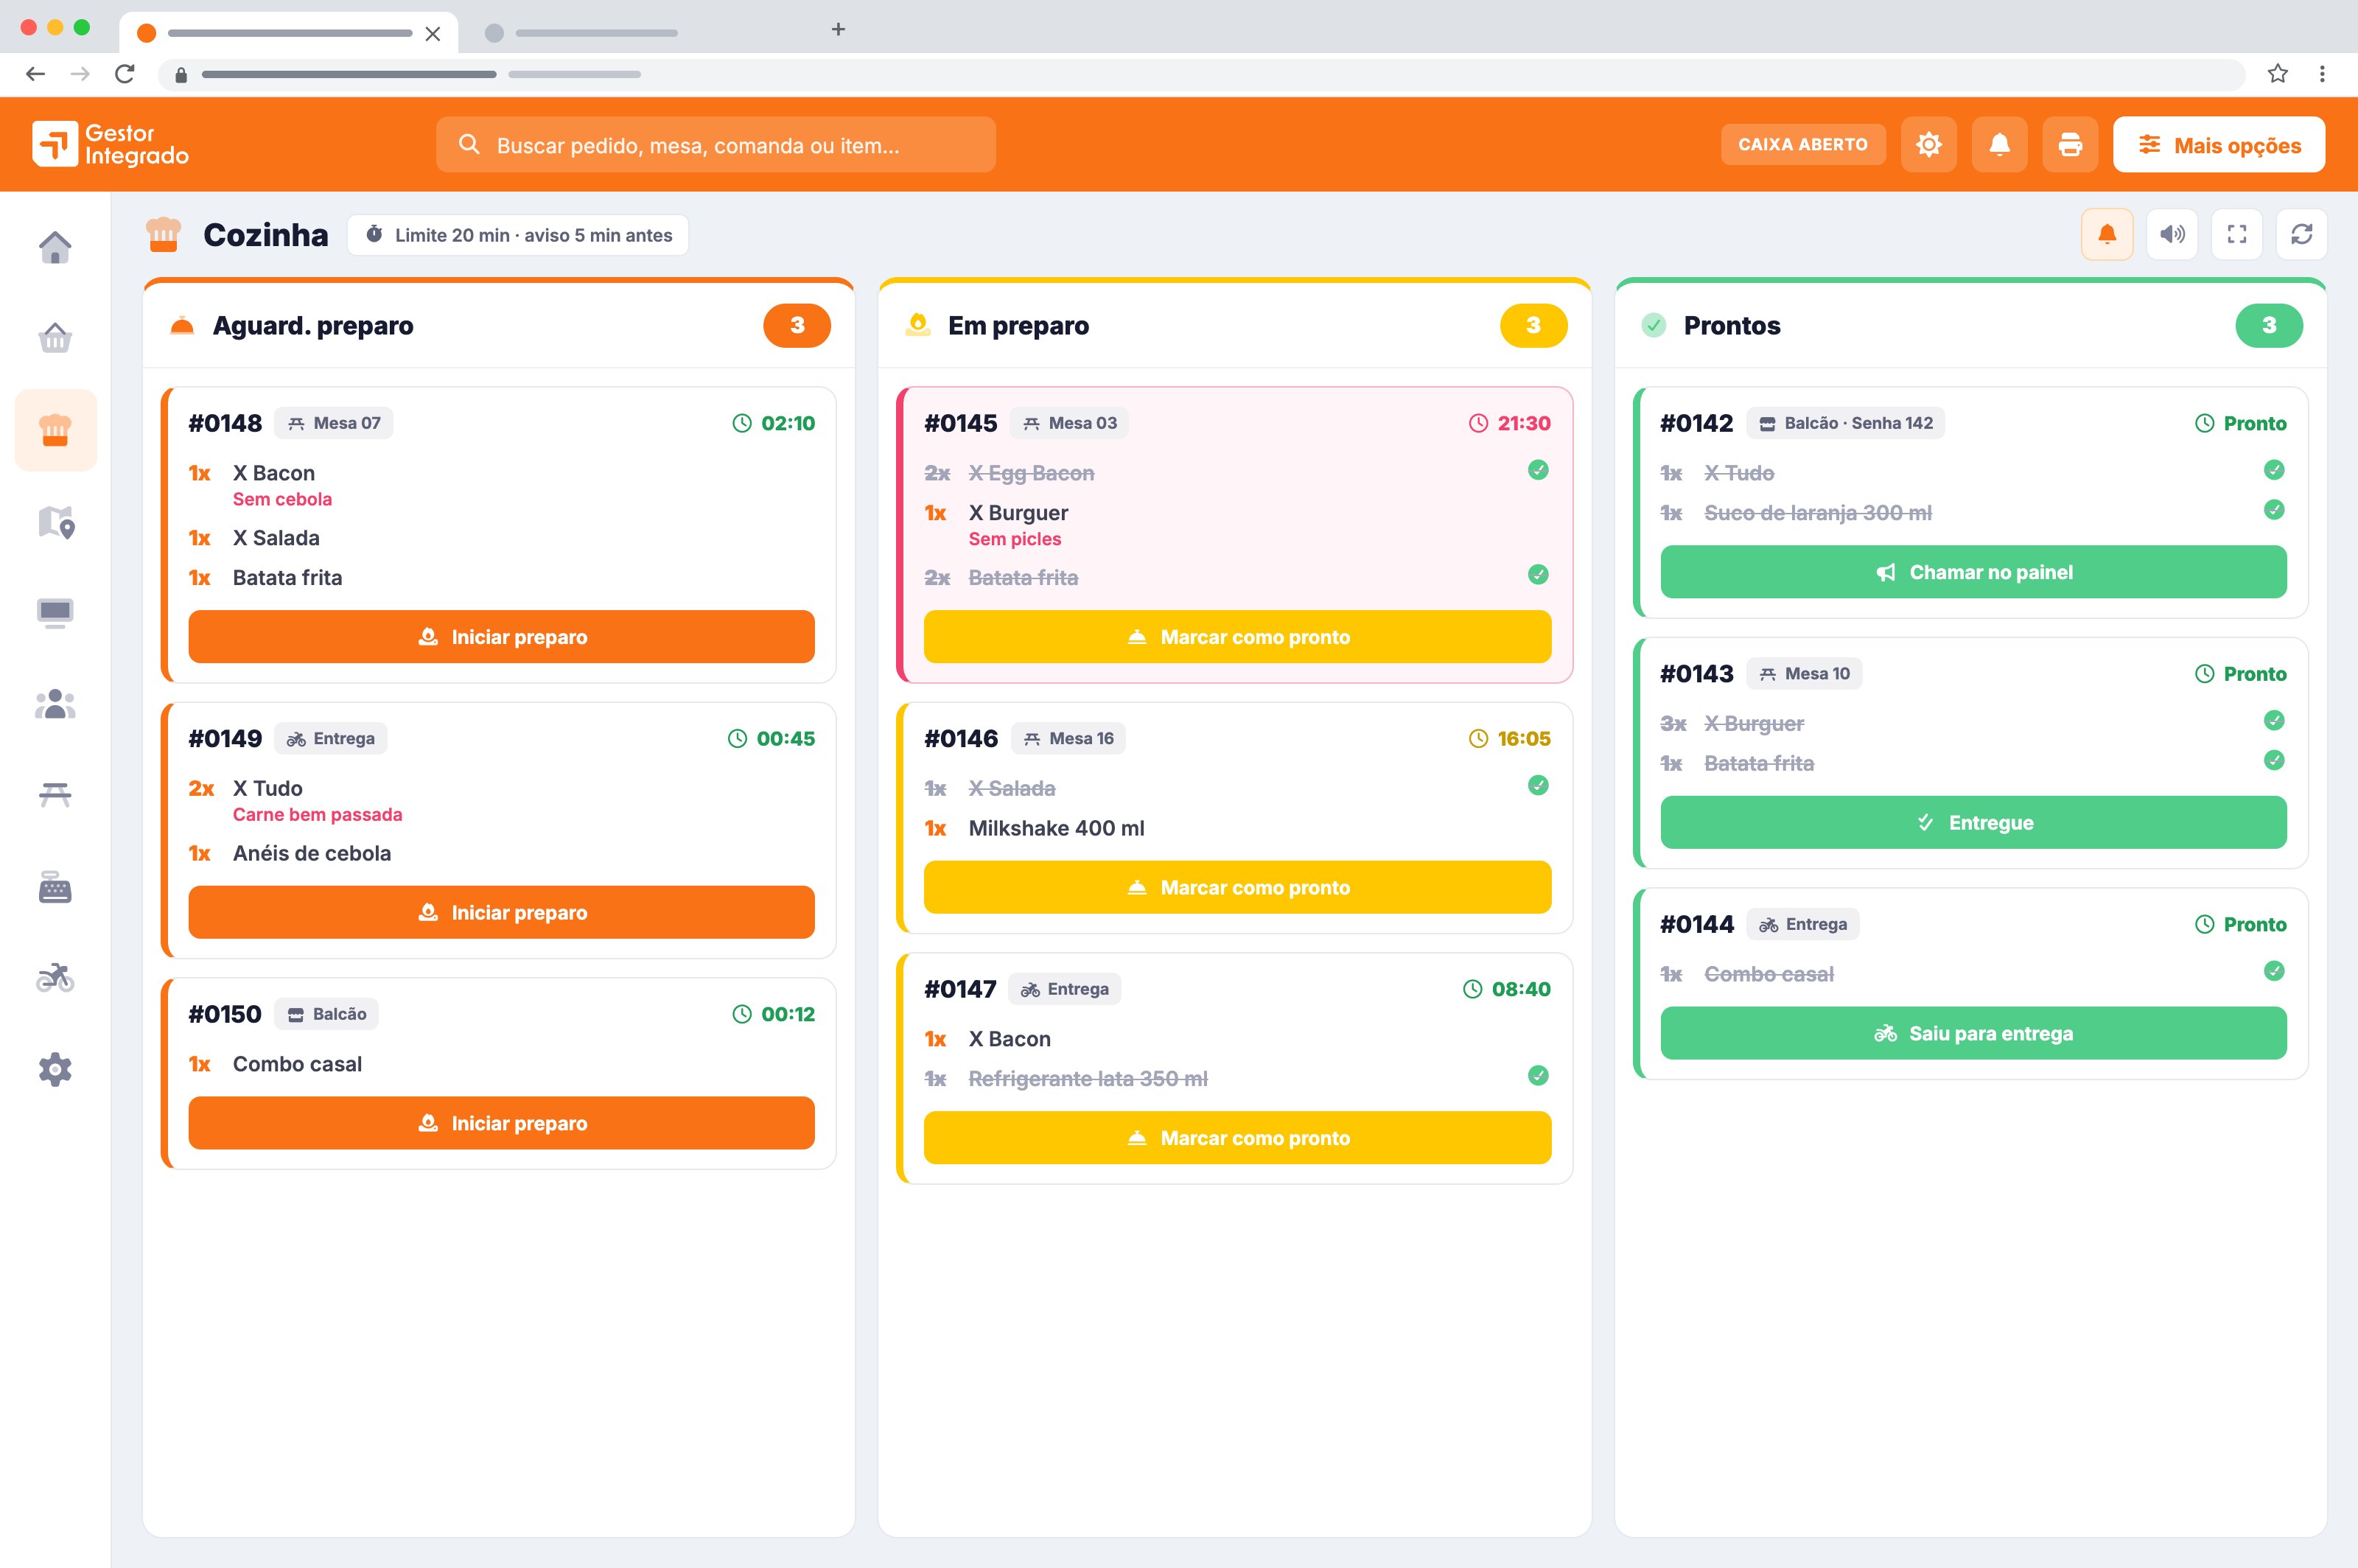Open the tables sidebar icon

click(x=55, y=794)
